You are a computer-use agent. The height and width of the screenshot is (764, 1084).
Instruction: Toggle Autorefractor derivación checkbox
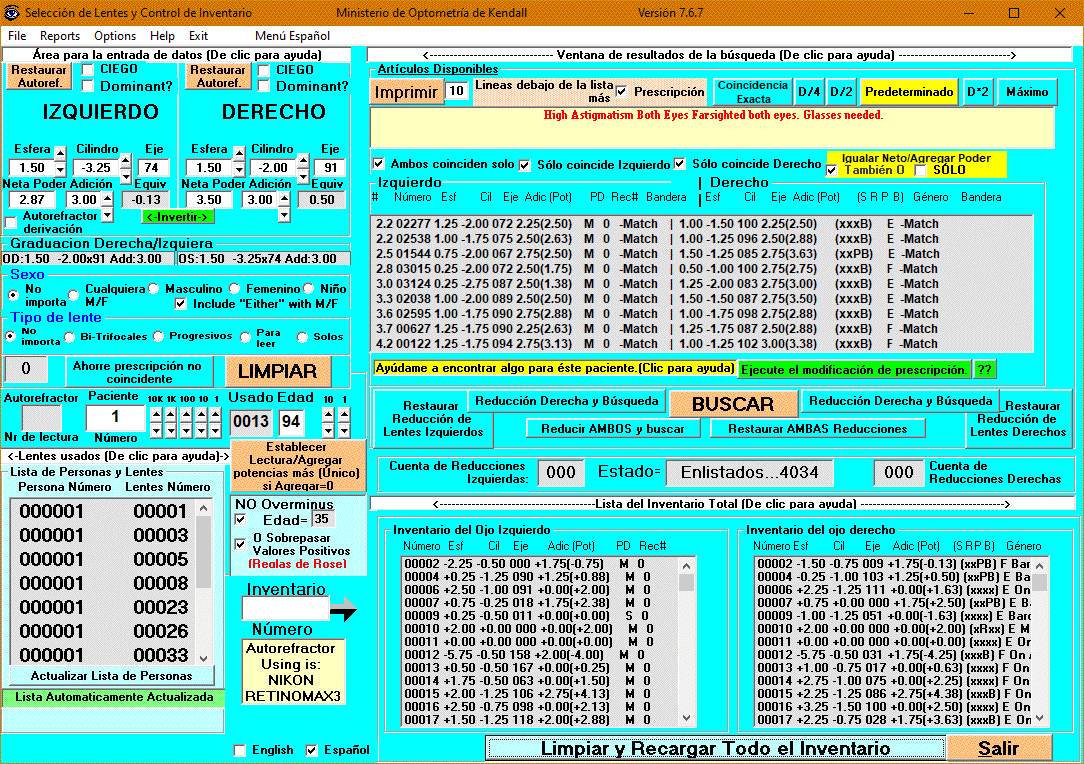(x=10, y=222)
